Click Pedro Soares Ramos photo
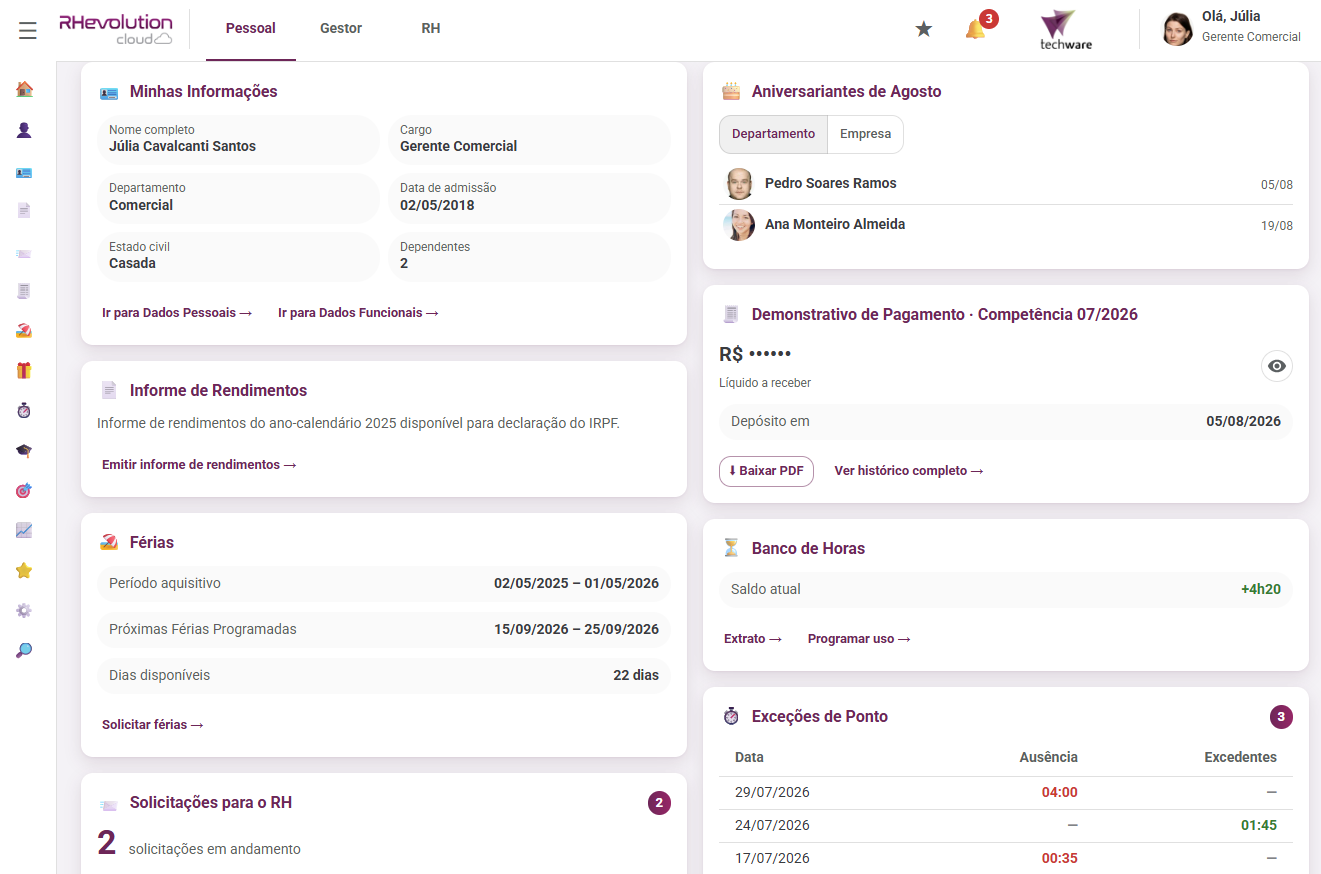Viewport: 1321px width, 874px height. coord(739,184)
